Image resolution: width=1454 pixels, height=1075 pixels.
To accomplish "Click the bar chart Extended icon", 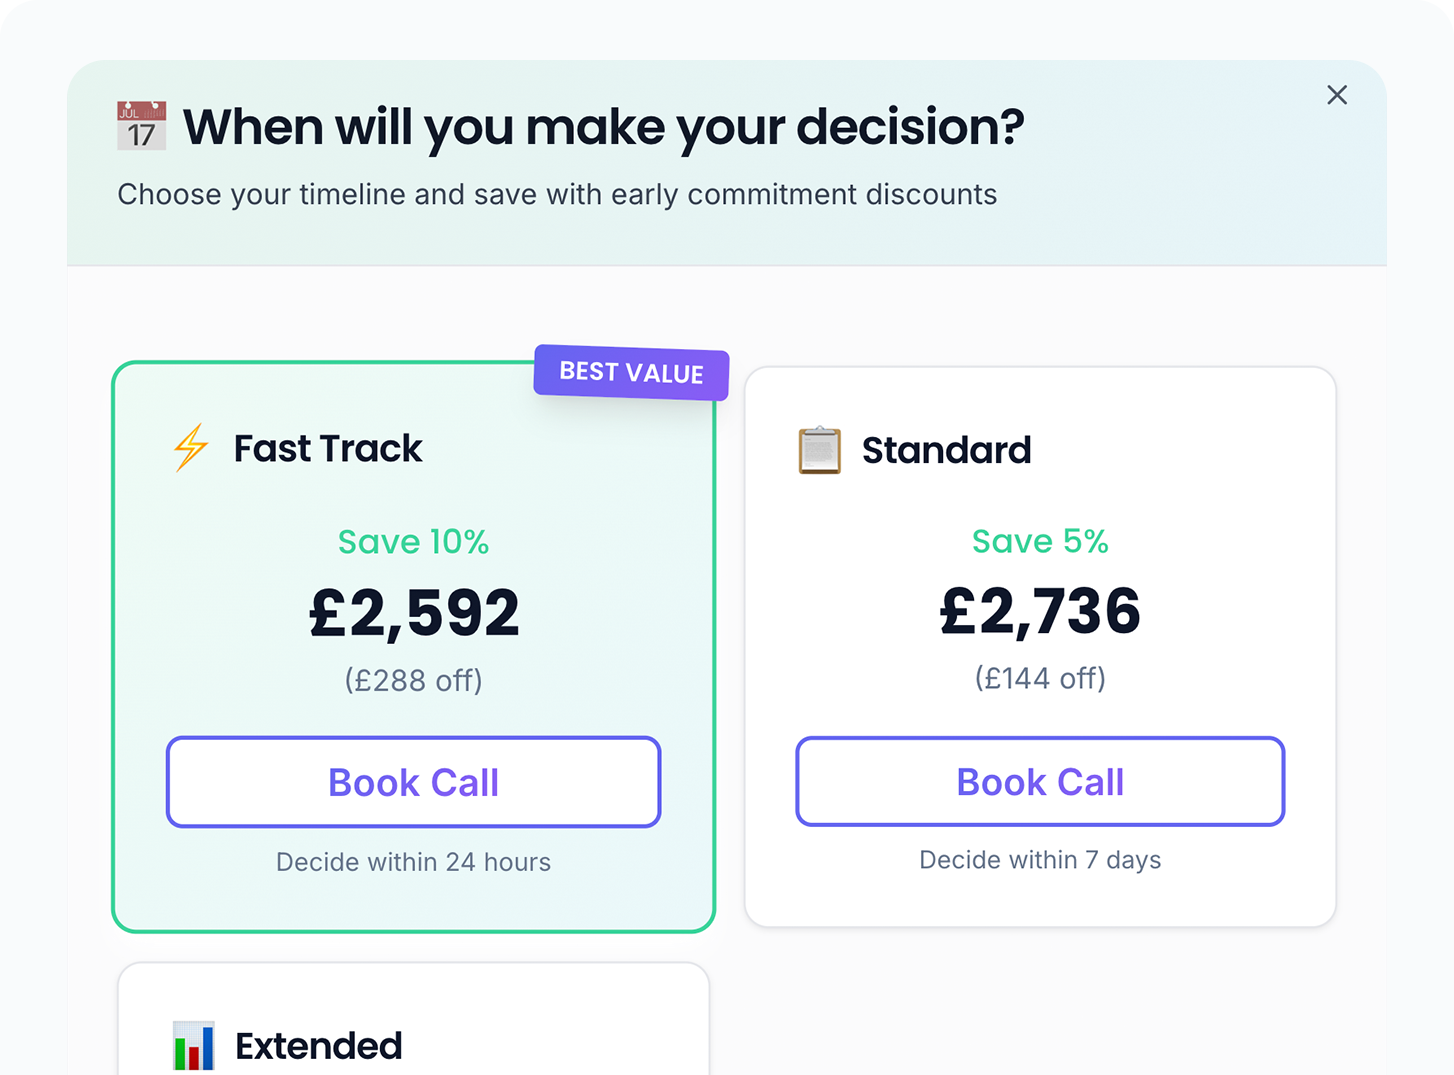I will 193,1045.
